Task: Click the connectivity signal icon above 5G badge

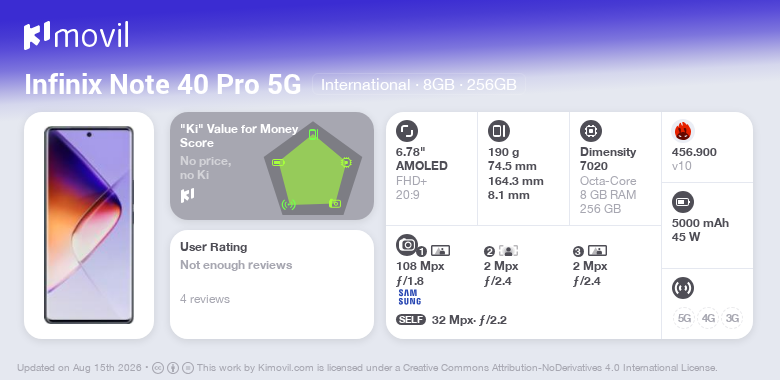Action: click(x=682, y=288)
